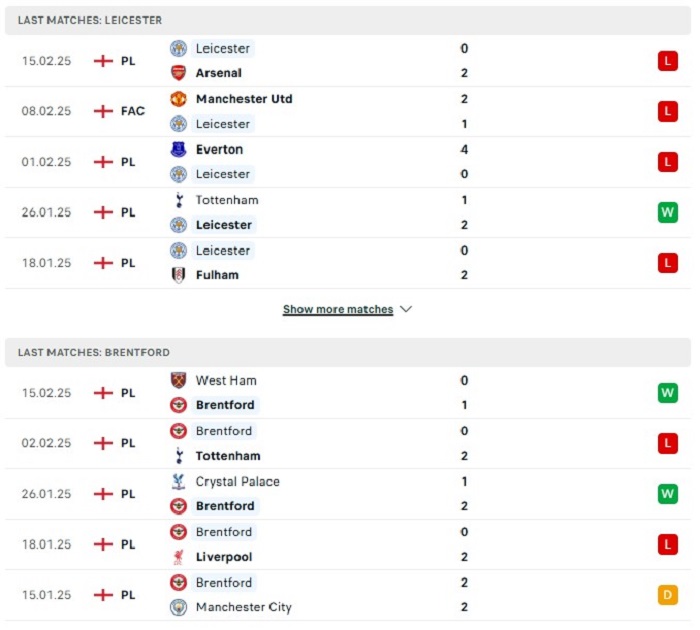Click the green W badge for Tottenham–Leicester
The height and width of the screenshot is (630, 700).
pos(667,212)
